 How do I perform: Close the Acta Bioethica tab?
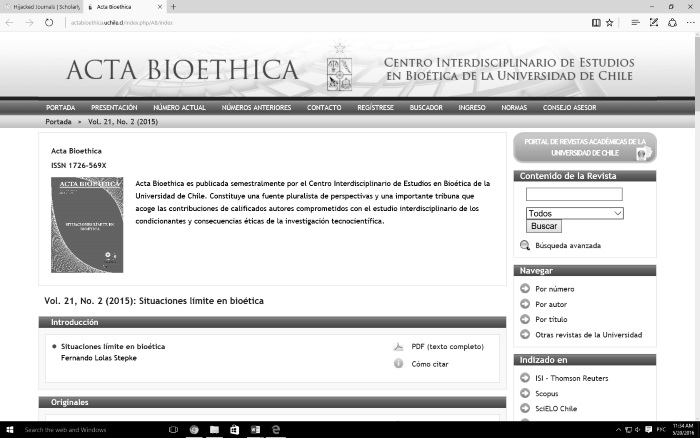tap(160, 7)
